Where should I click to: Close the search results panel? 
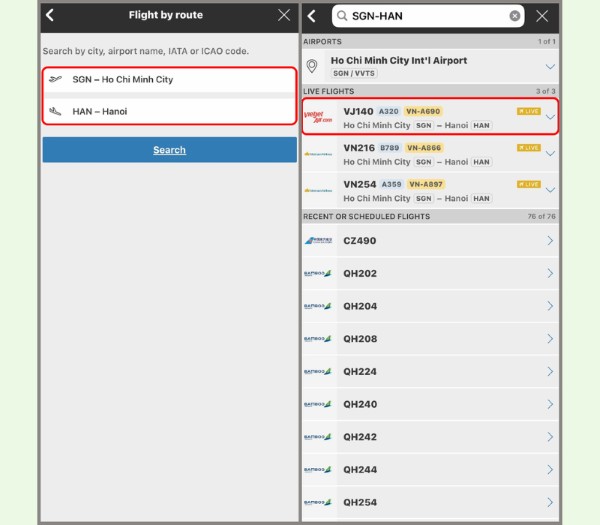[543, 16]
